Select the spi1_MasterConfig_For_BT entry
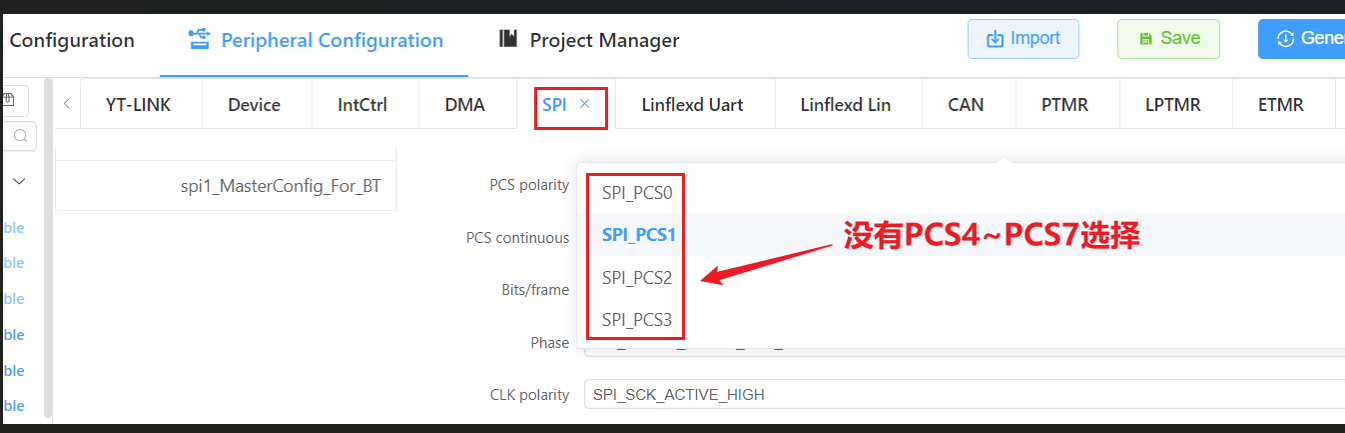The image size is (1345, 433). [274, 186]
